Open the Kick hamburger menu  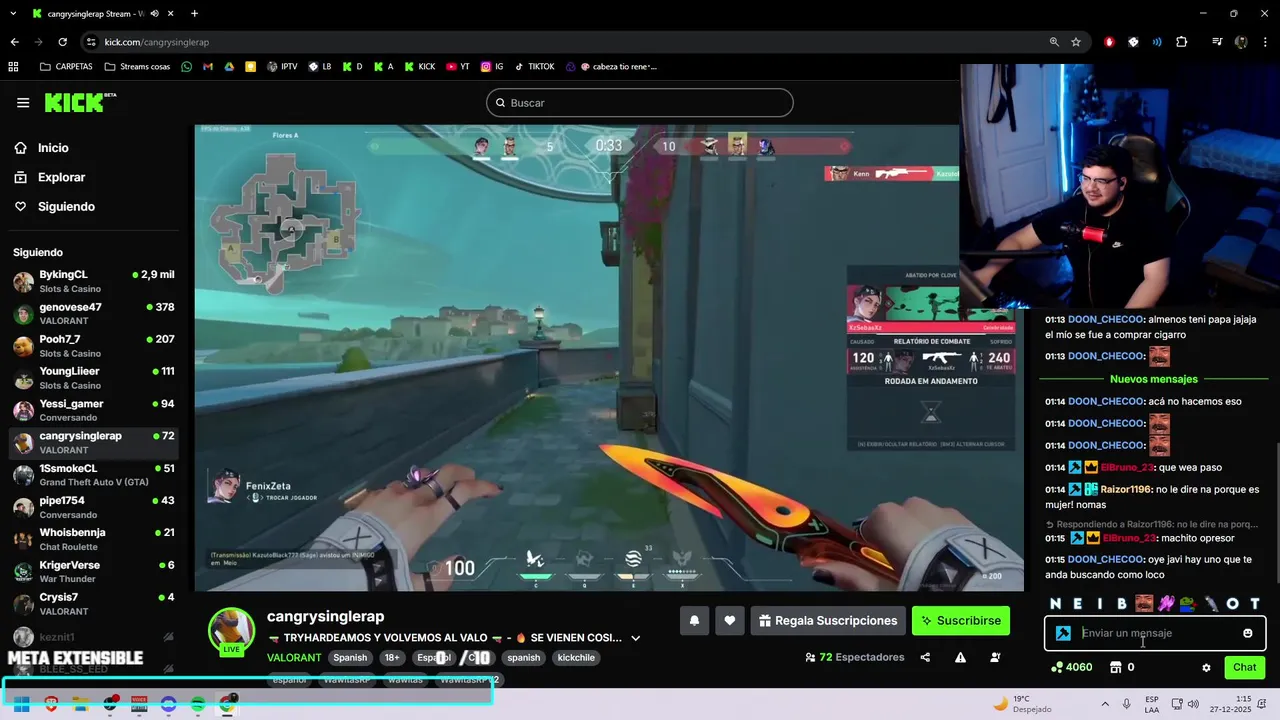[23, 103]
